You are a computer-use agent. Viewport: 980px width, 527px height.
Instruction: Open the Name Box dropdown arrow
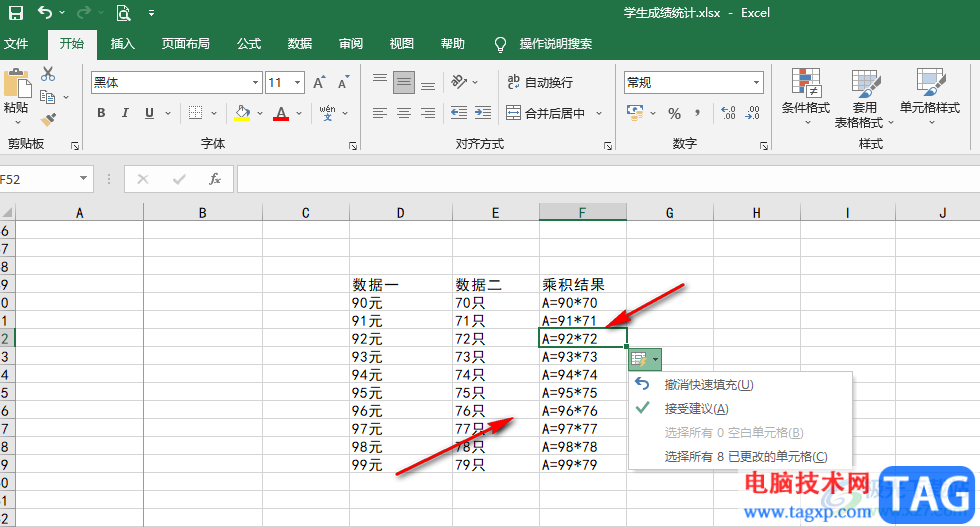click(x=83, y=179)
